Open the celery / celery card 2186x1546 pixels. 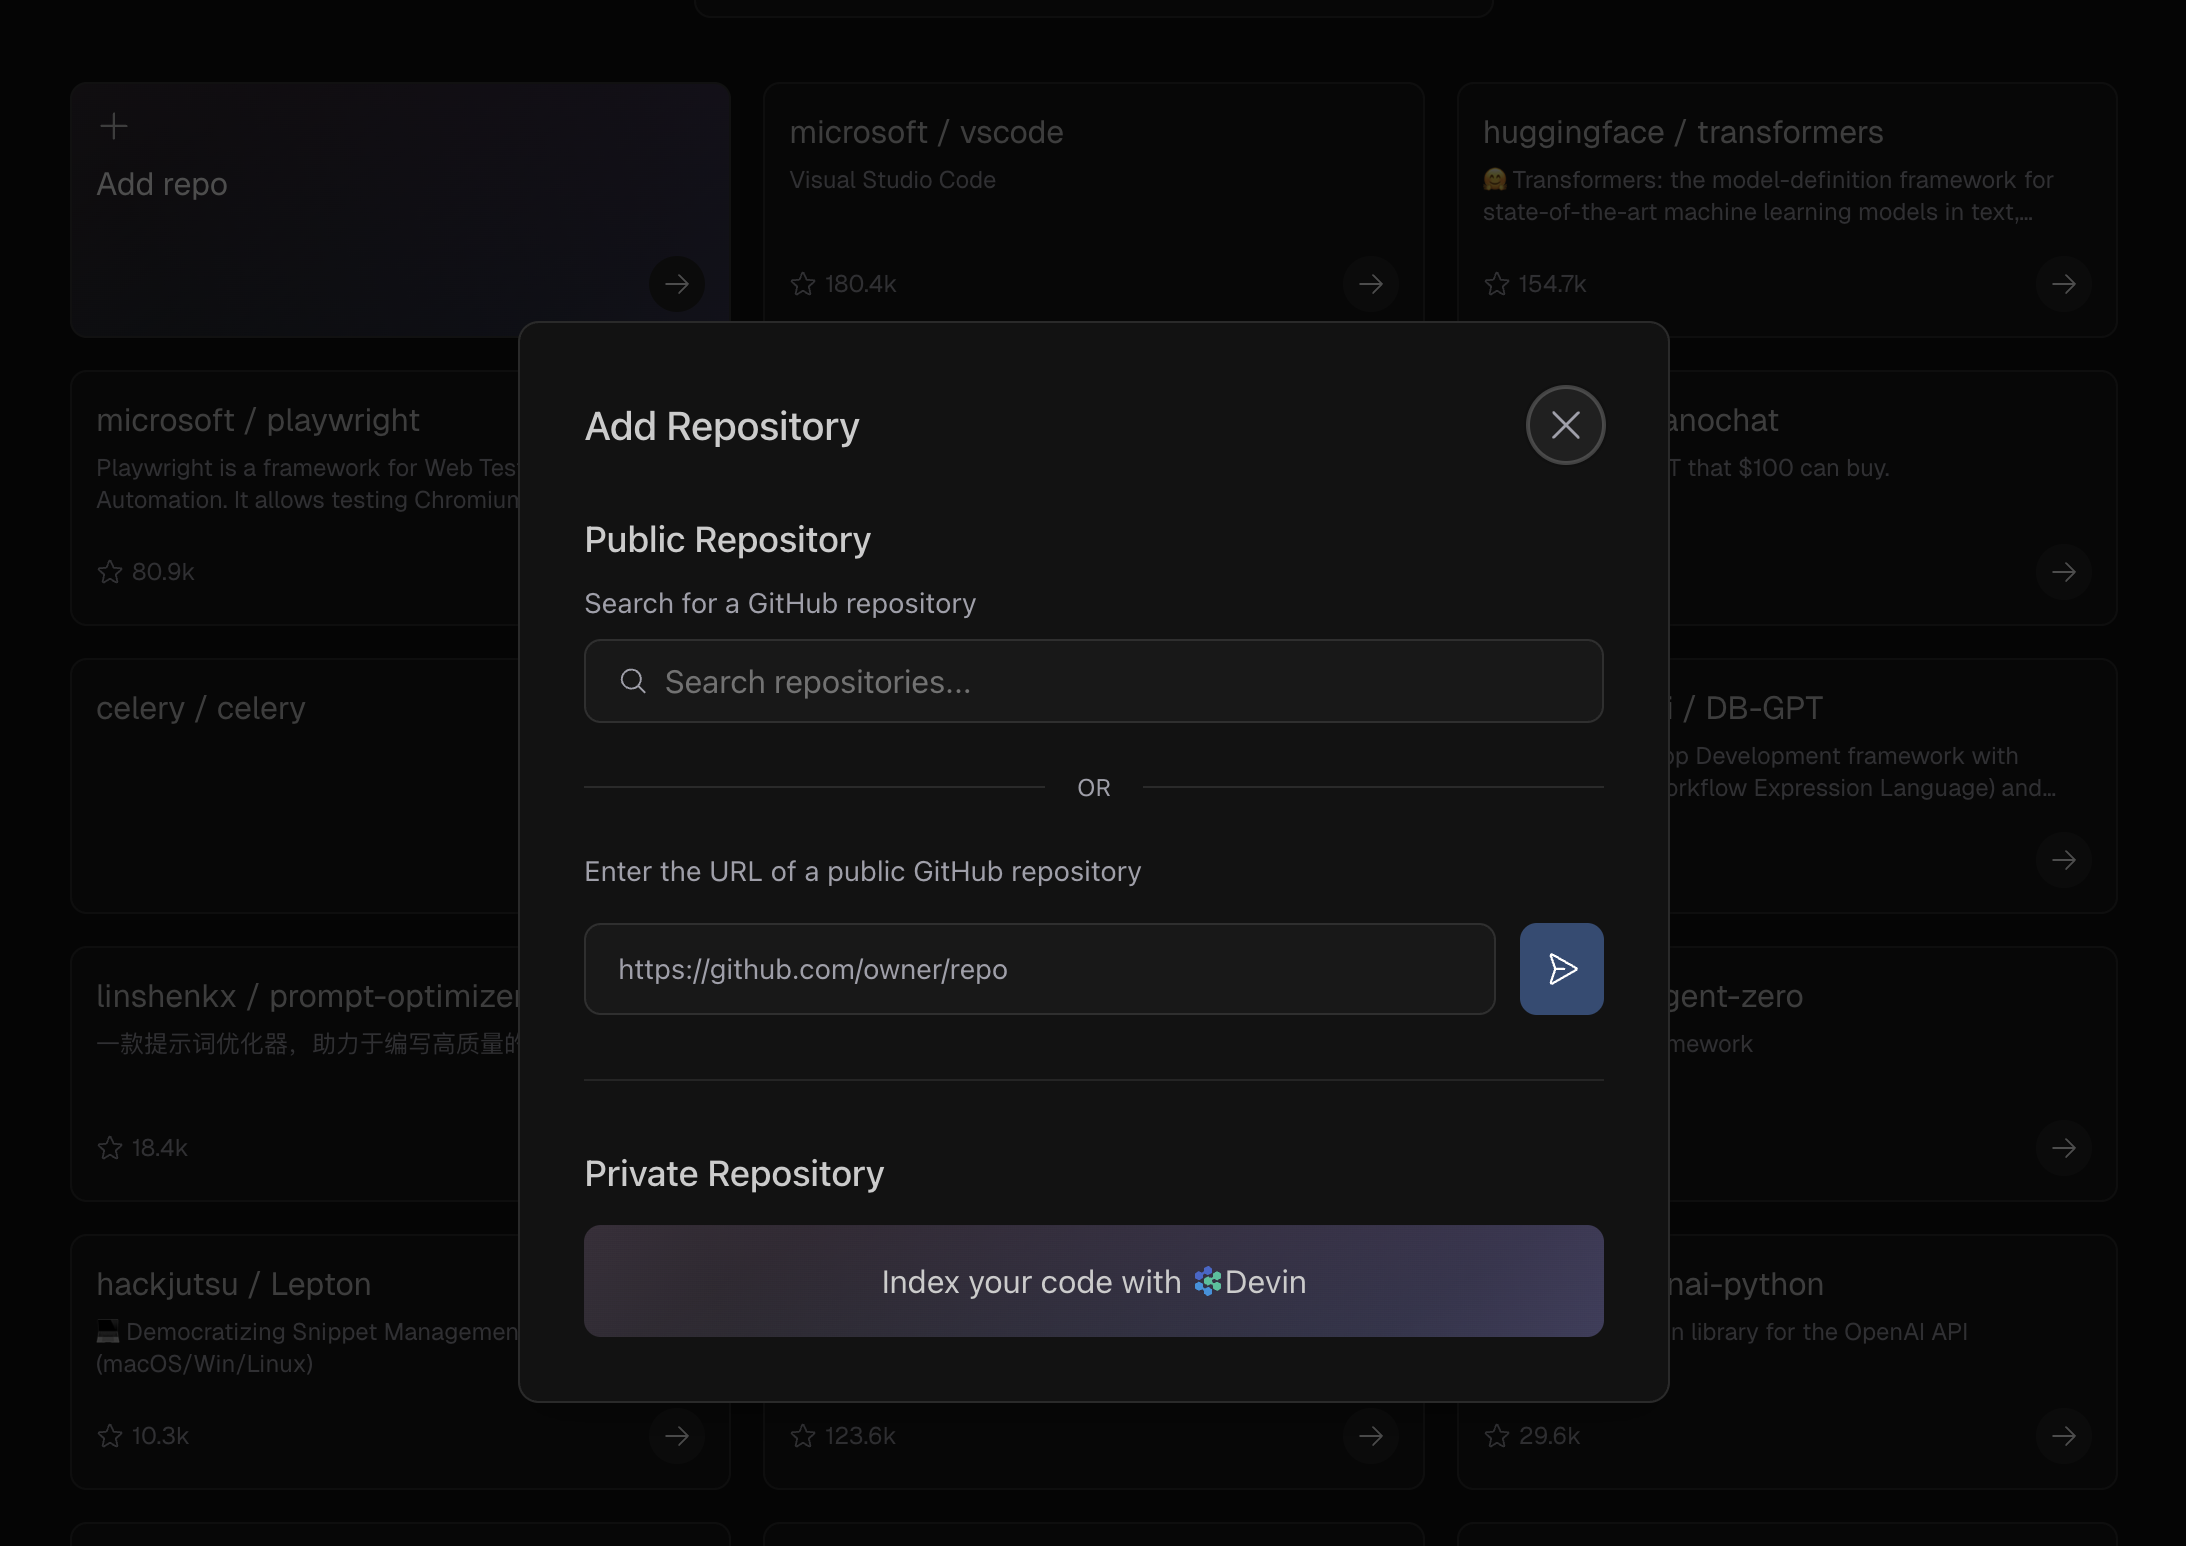pos(201,708)
